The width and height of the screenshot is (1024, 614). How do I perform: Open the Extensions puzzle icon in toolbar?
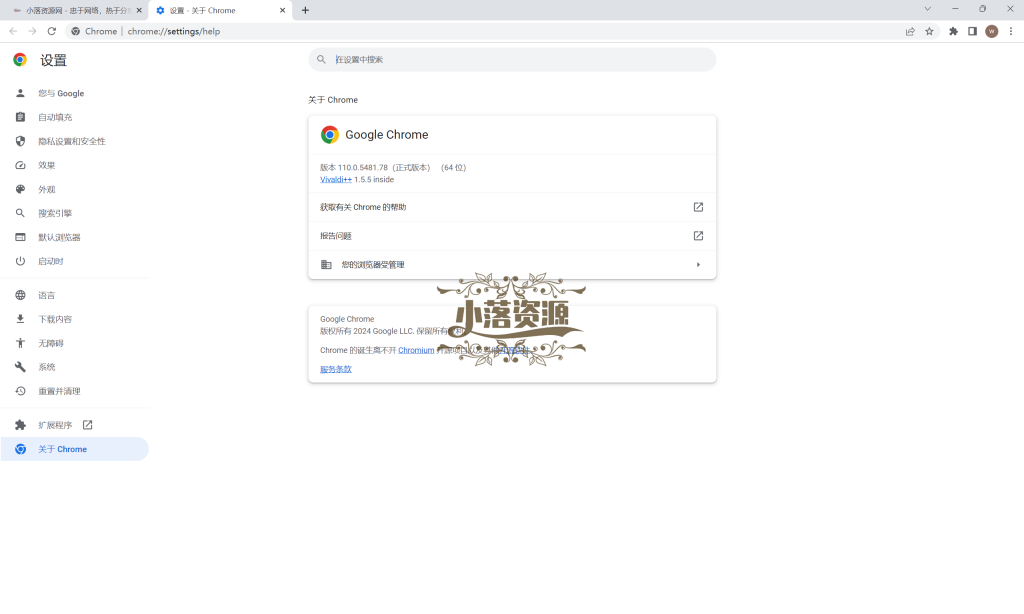[x=953, y=31]
